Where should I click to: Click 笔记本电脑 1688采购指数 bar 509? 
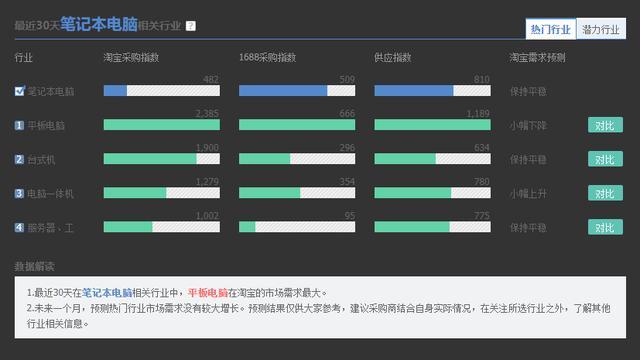[x=297, y=91]
